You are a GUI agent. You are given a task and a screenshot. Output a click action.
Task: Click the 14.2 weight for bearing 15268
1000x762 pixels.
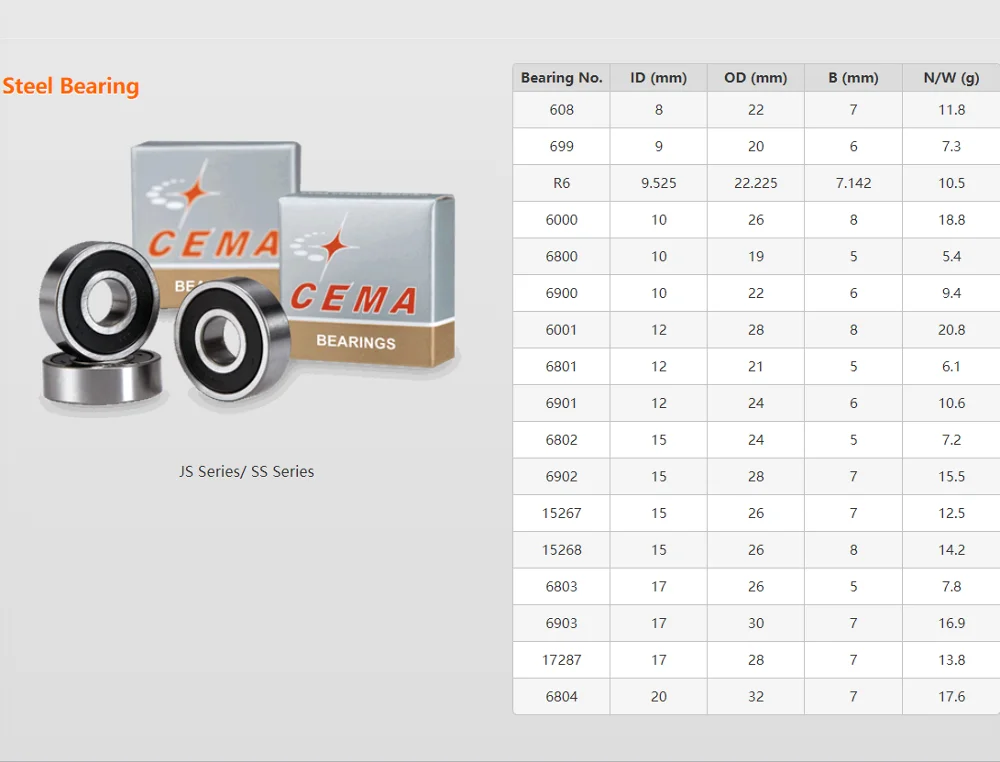951,550
